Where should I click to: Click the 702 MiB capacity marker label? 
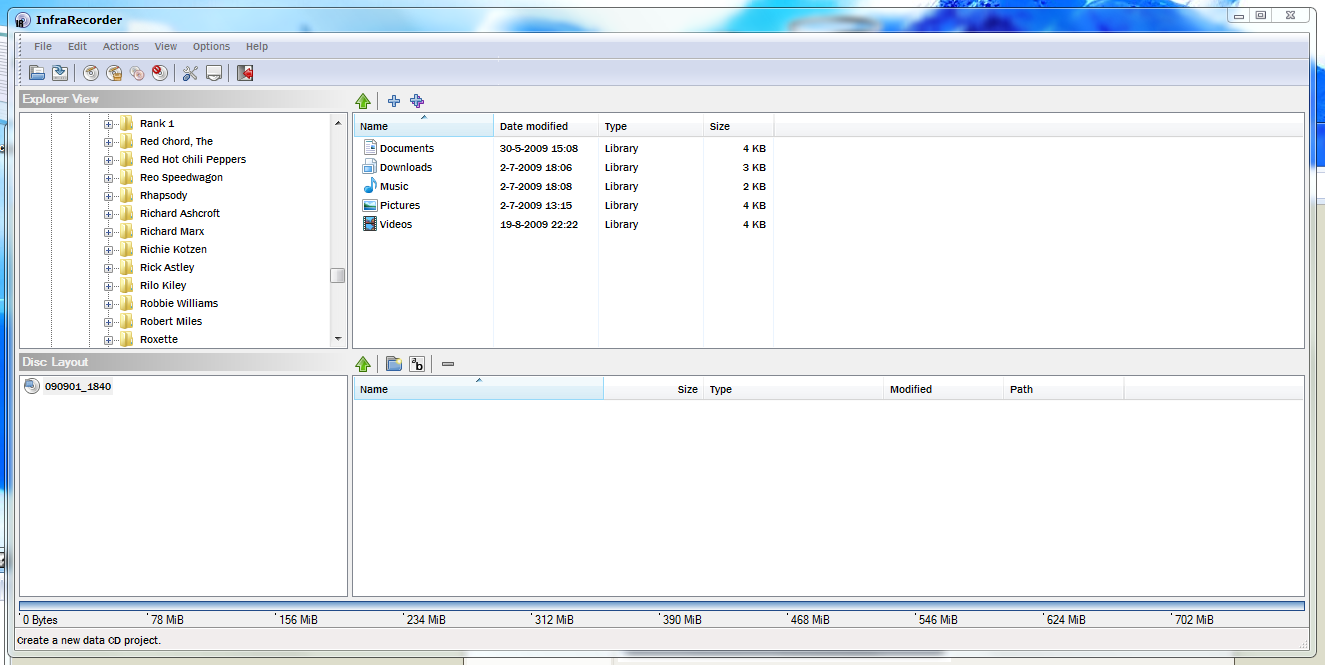coord(1194,620)
